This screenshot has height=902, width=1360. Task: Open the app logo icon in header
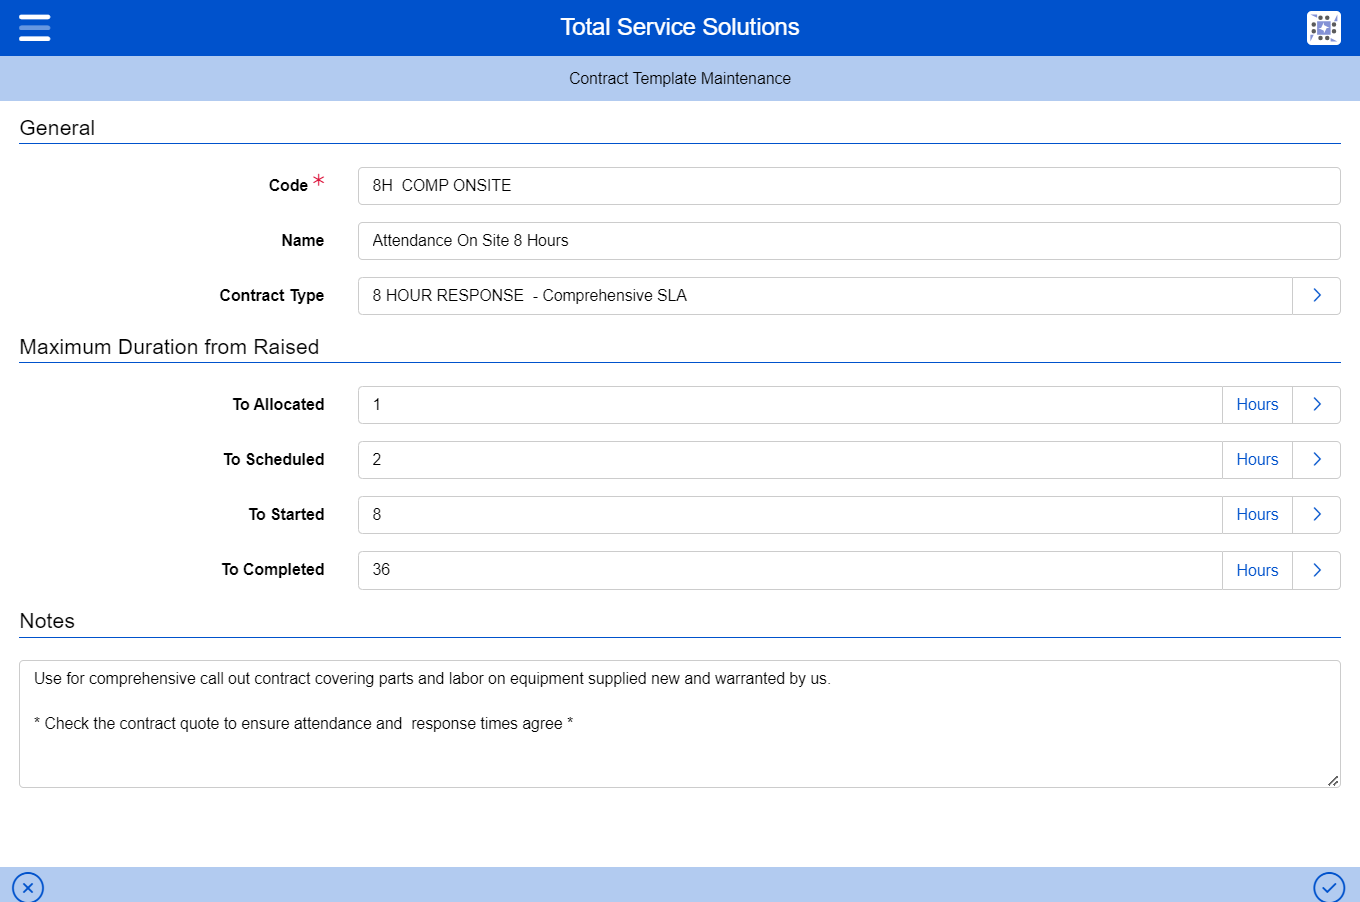coord(1323,28)
